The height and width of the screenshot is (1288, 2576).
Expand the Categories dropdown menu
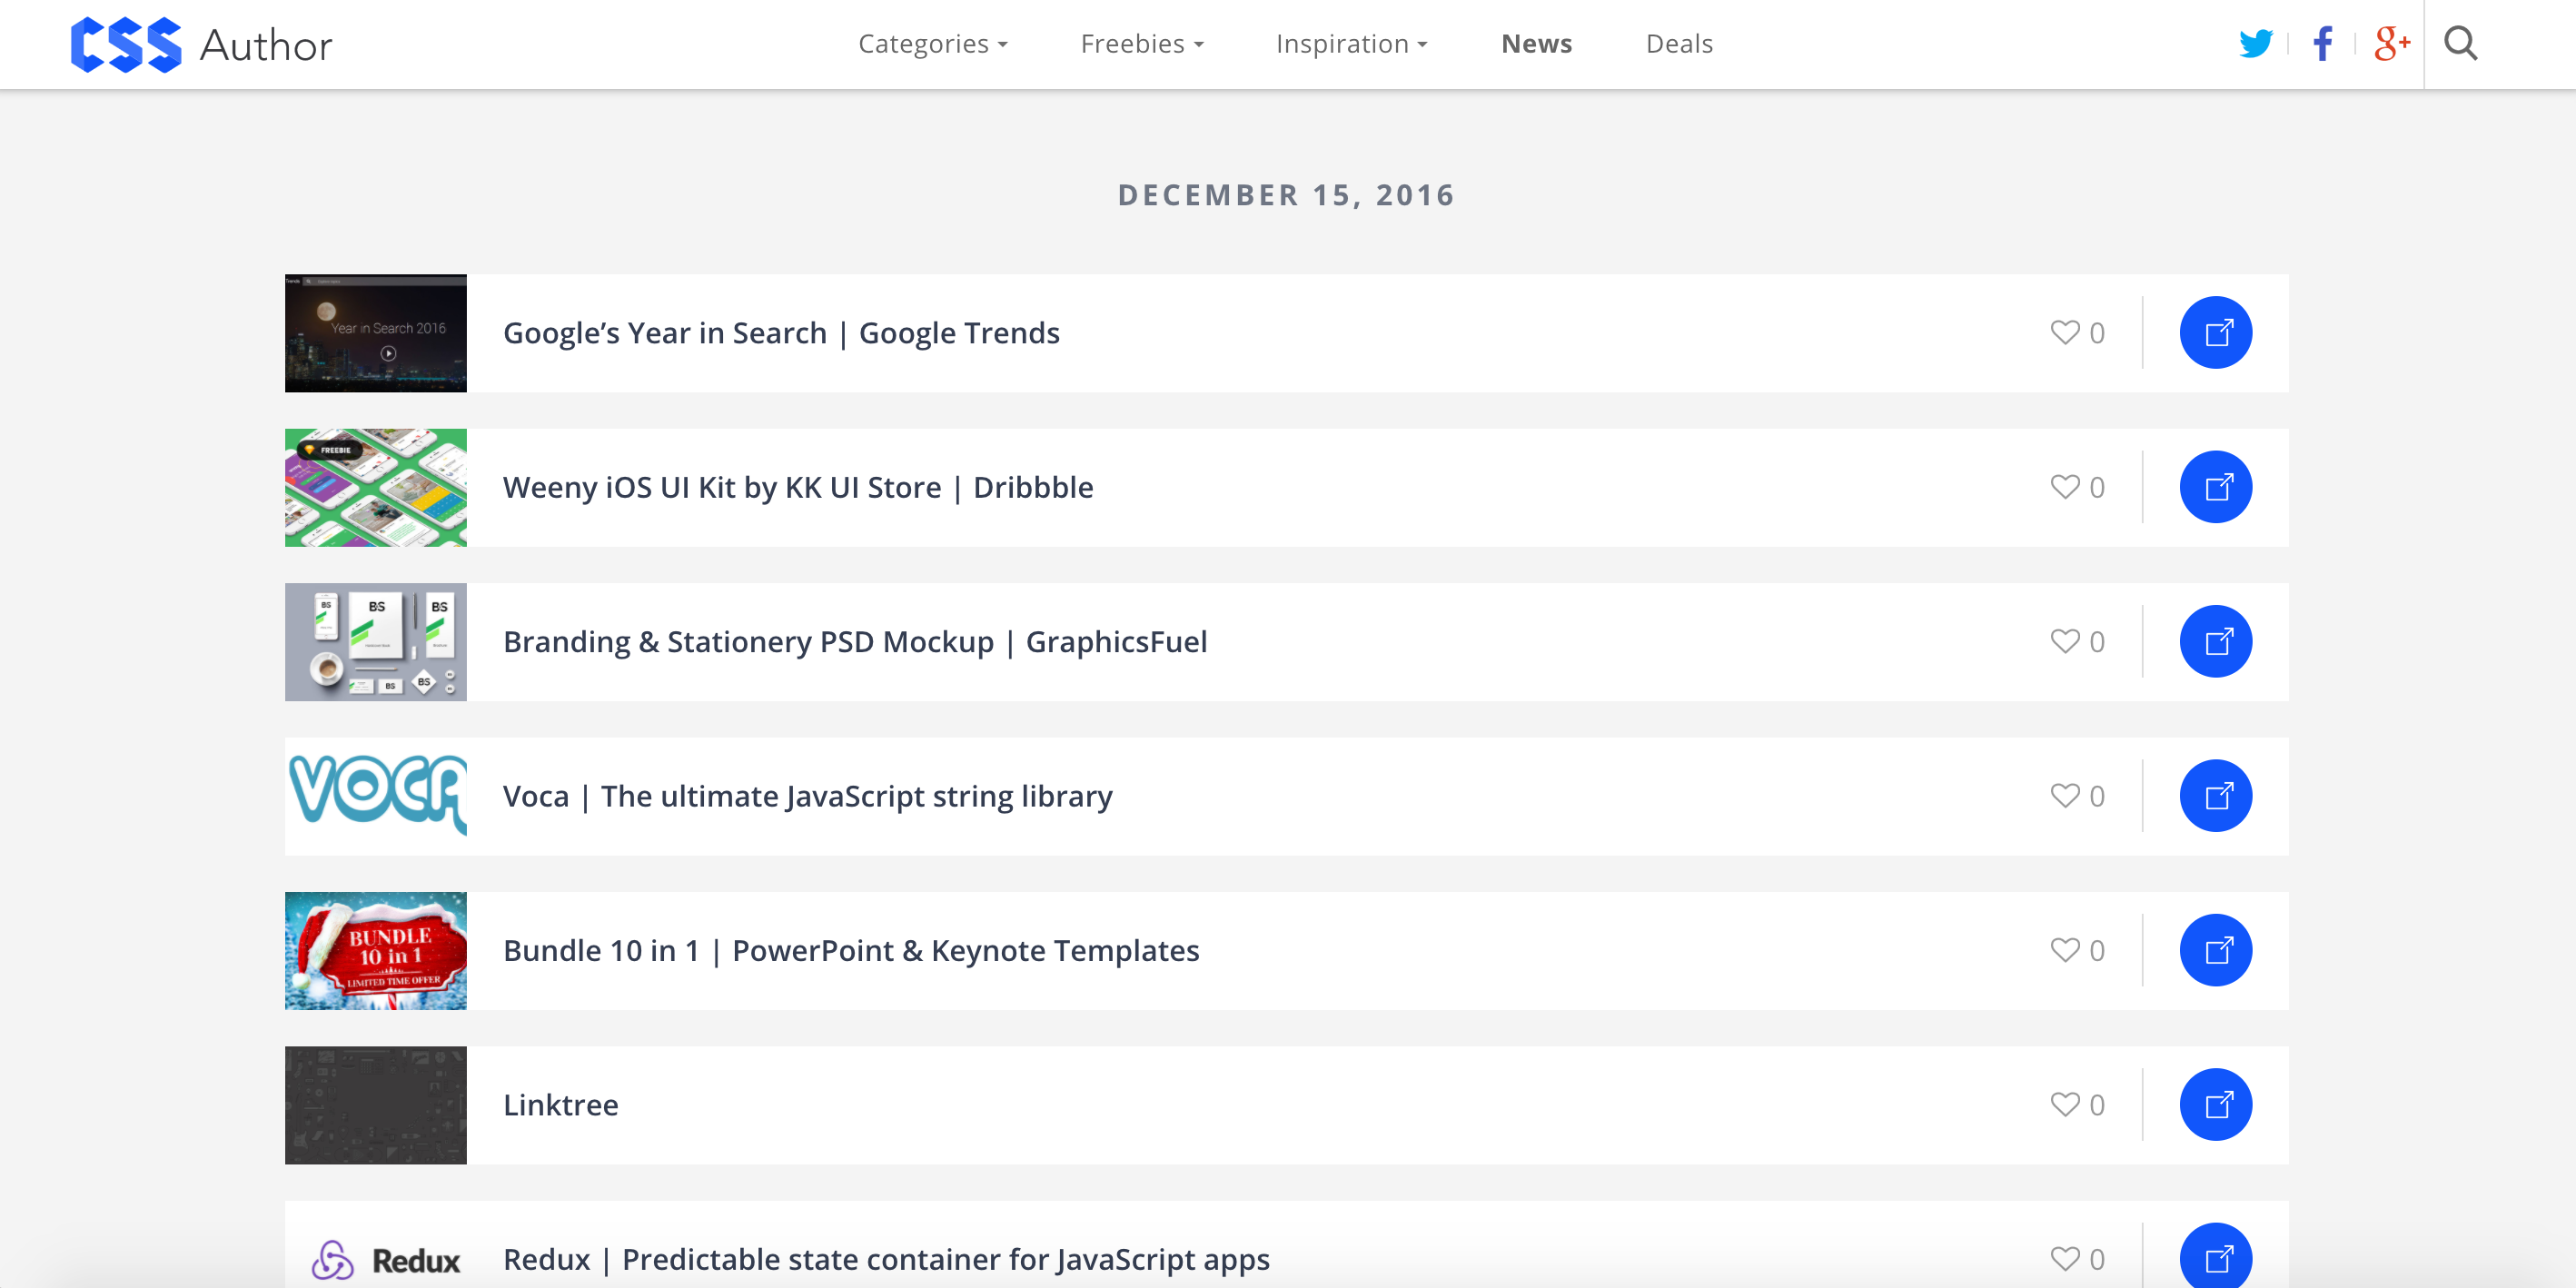point(932,44)
